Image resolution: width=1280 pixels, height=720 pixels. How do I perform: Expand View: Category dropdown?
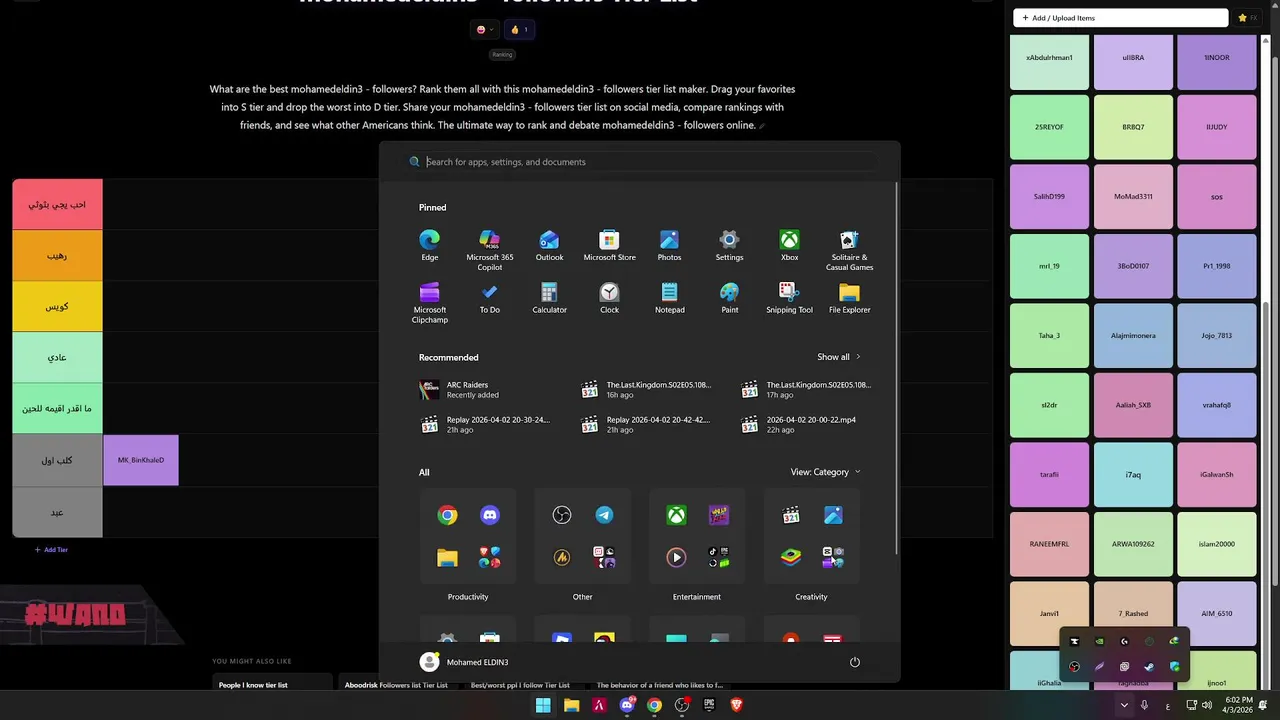[x=825, y=472]
